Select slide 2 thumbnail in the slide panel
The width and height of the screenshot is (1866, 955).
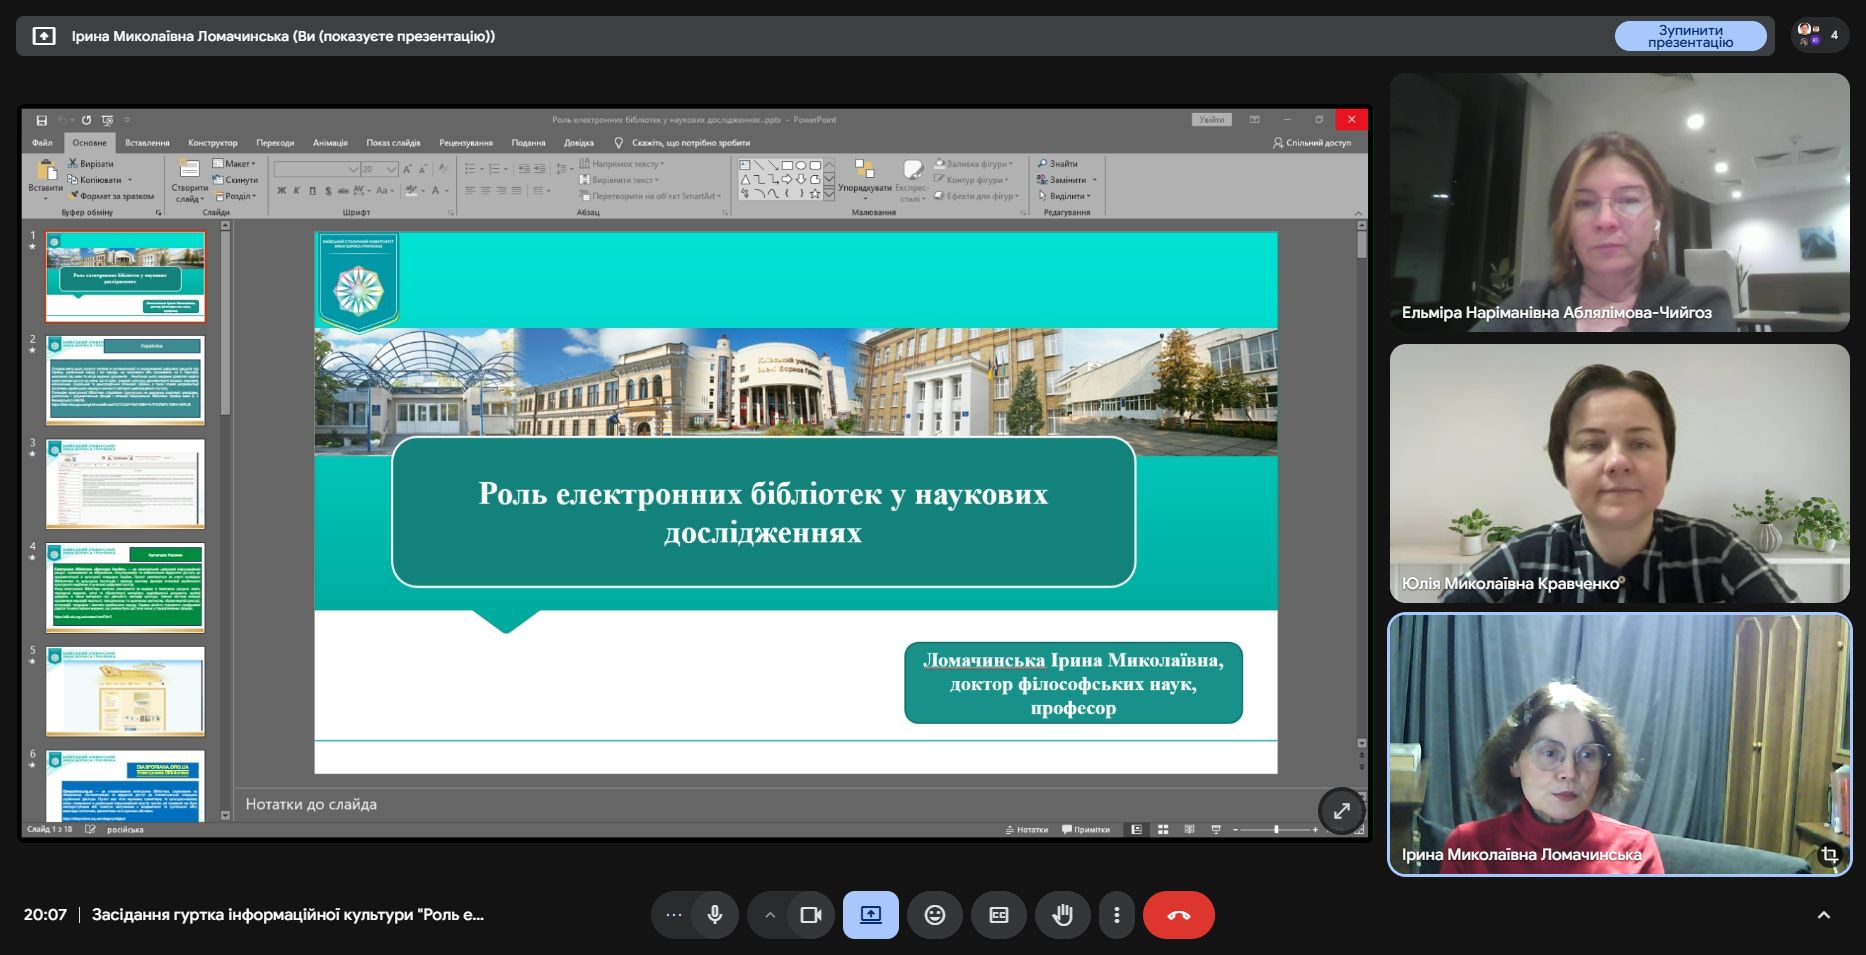(125, 380)
